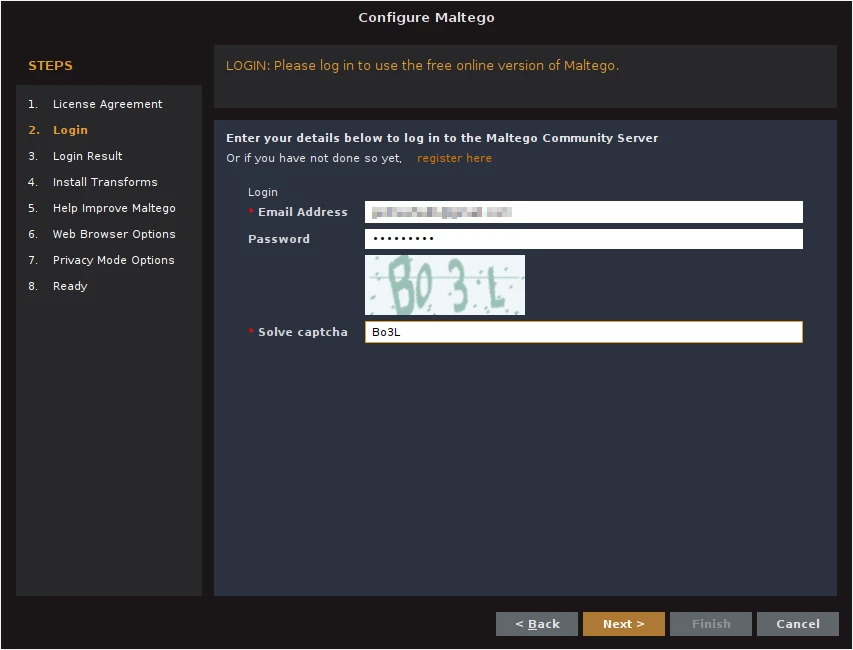Cancel the Maltego configuration wizard

pos(797,624)
